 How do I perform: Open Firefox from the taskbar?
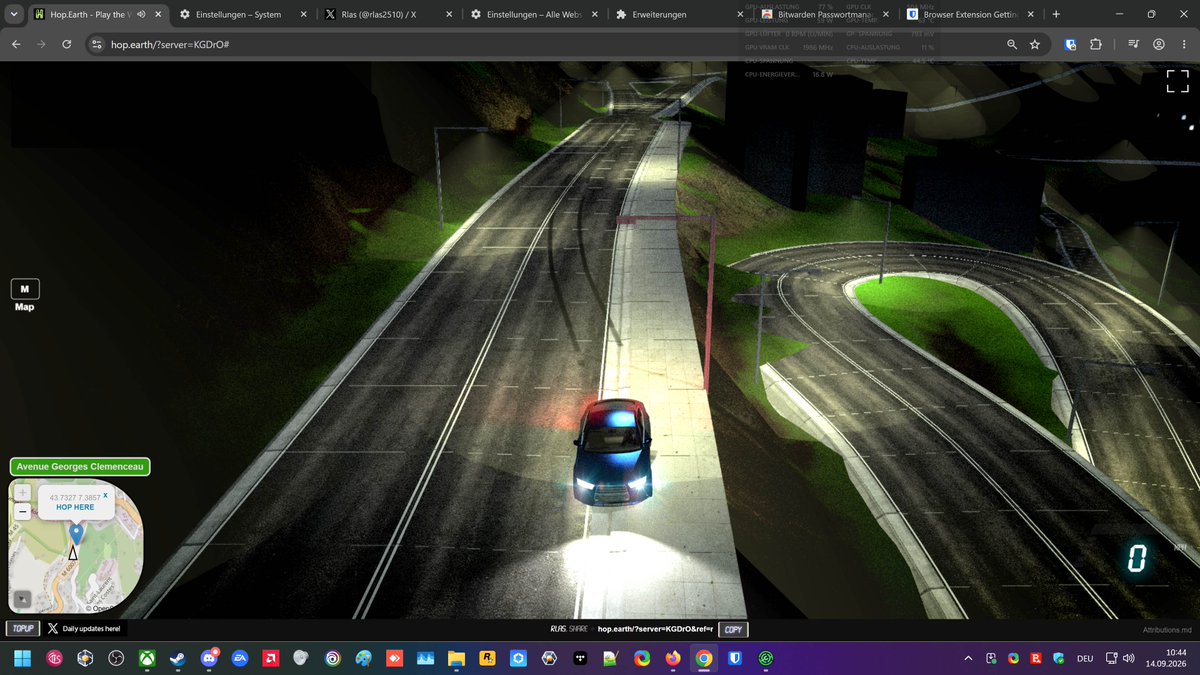(673, 659)
